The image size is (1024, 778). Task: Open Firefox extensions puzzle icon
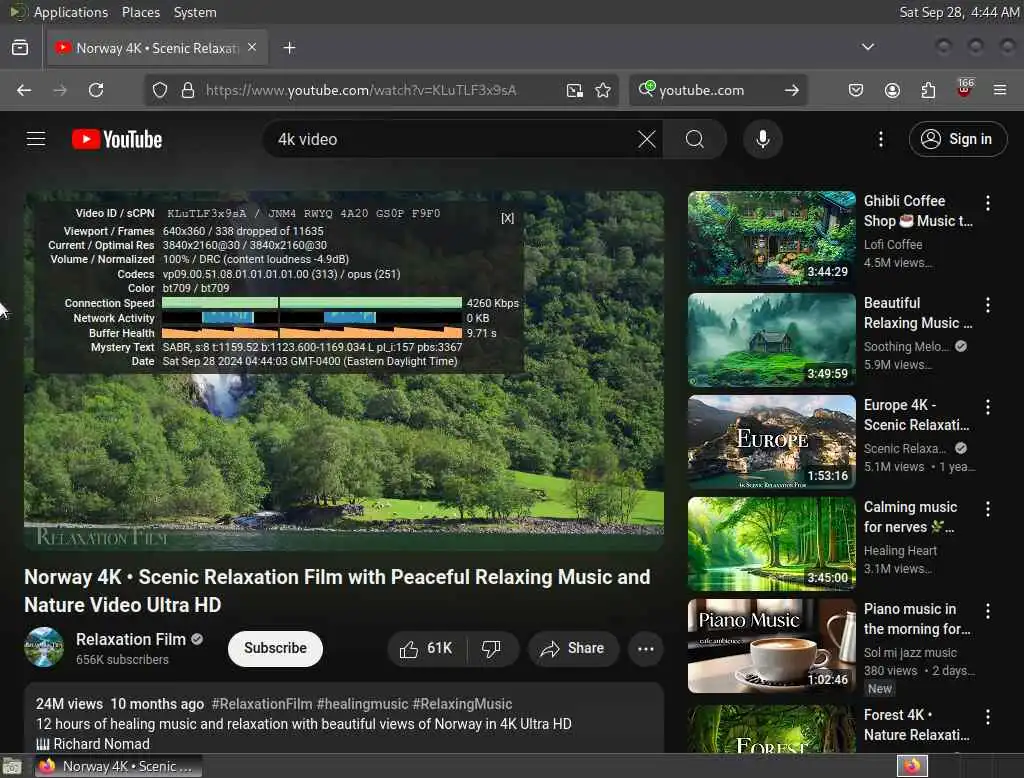click(x=928, y=90)
